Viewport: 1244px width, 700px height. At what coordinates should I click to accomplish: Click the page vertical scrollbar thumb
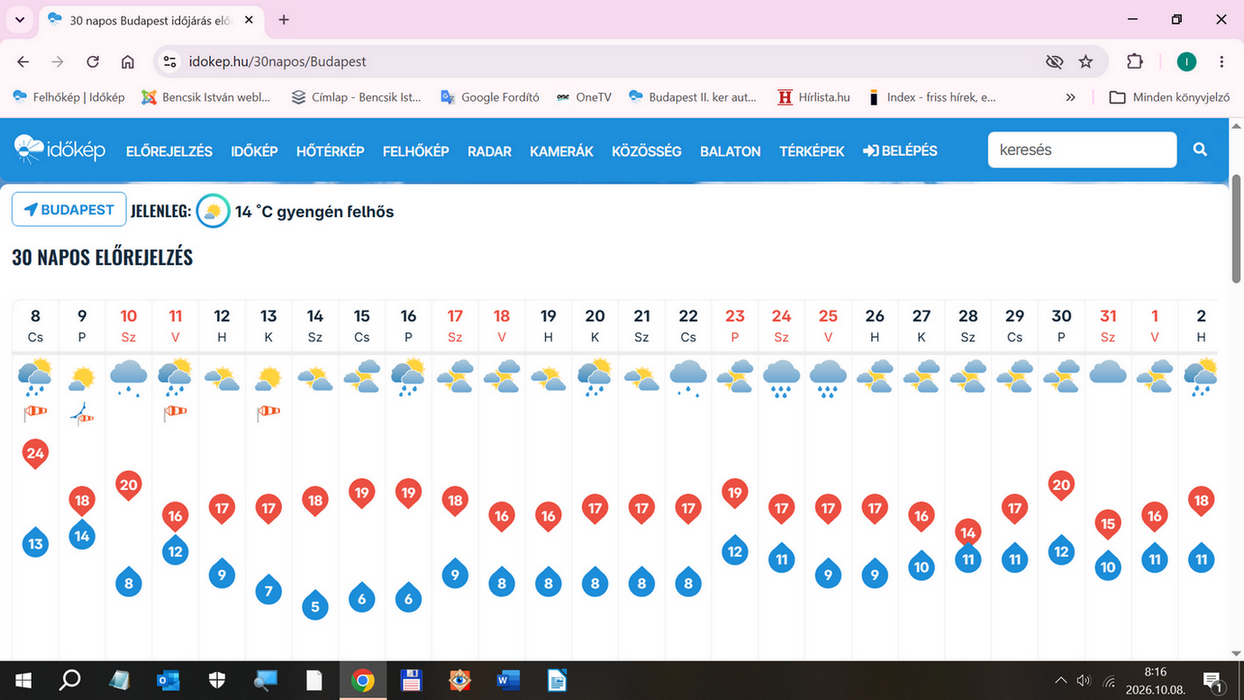[1236, 228]
